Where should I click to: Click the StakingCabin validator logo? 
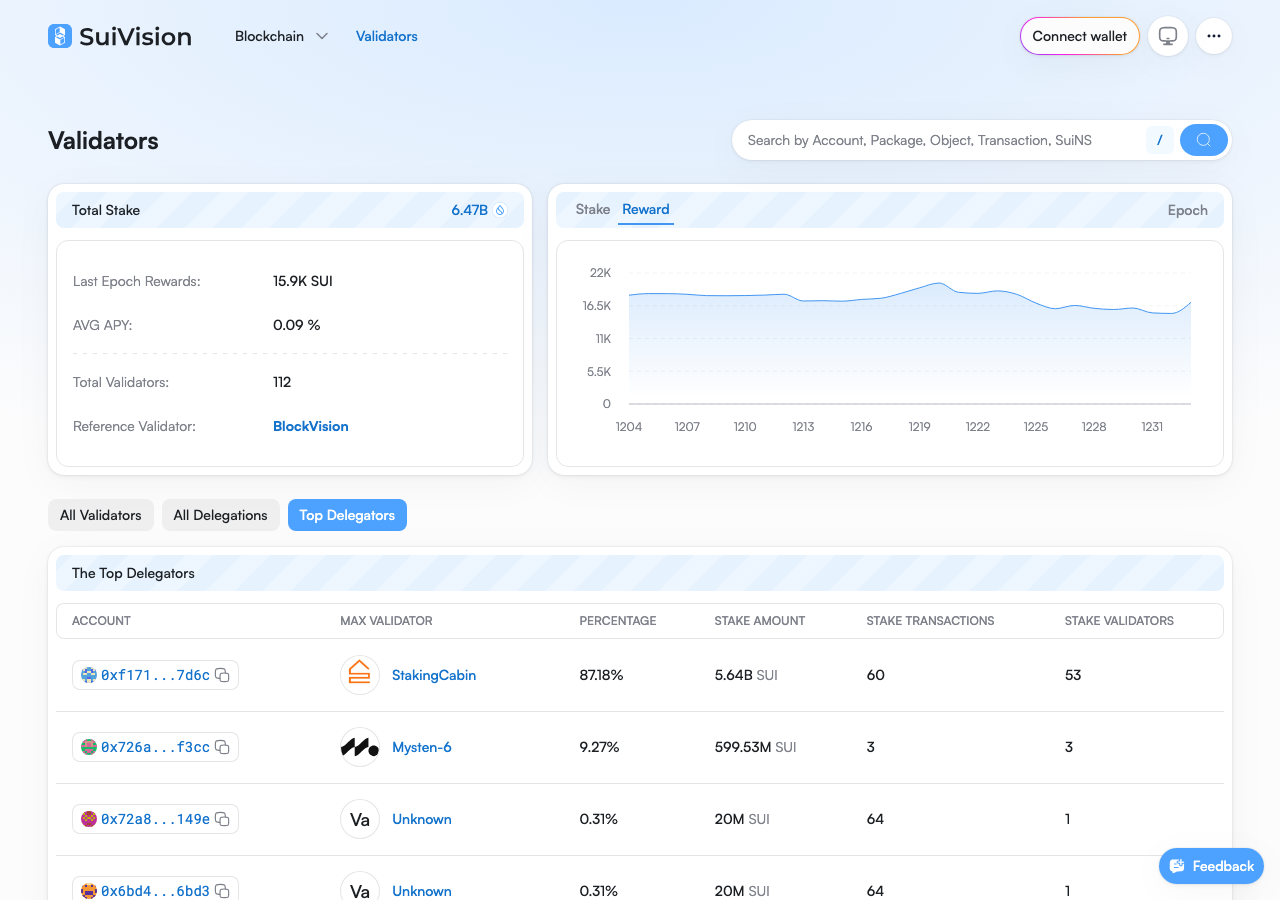[x=360, y=675]
